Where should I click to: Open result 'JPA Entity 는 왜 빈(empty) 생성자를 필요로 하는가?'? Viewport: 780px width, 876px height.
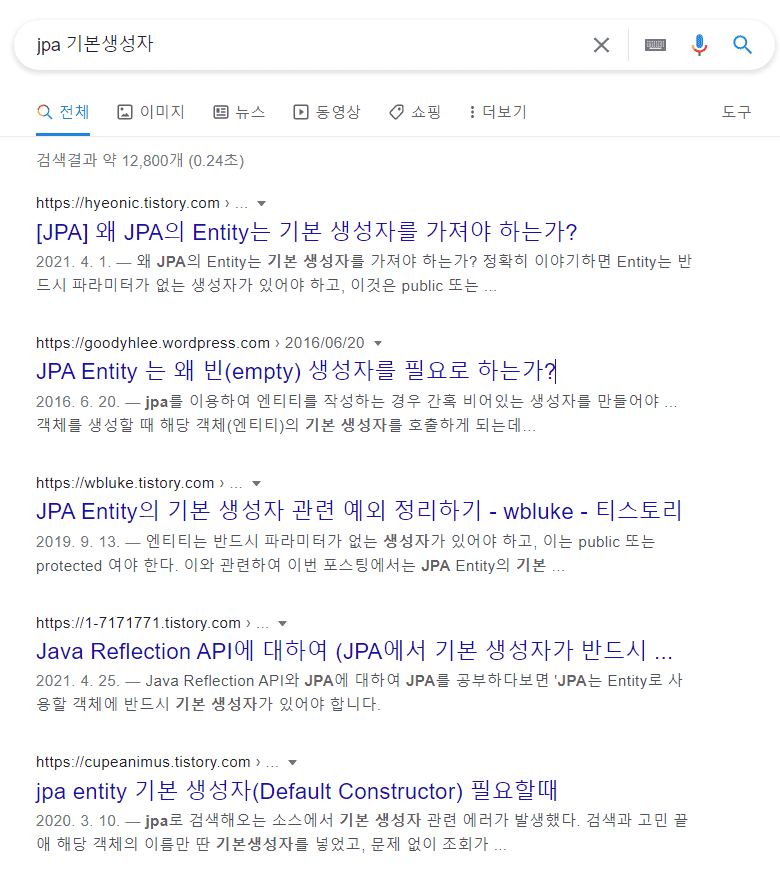297,371
